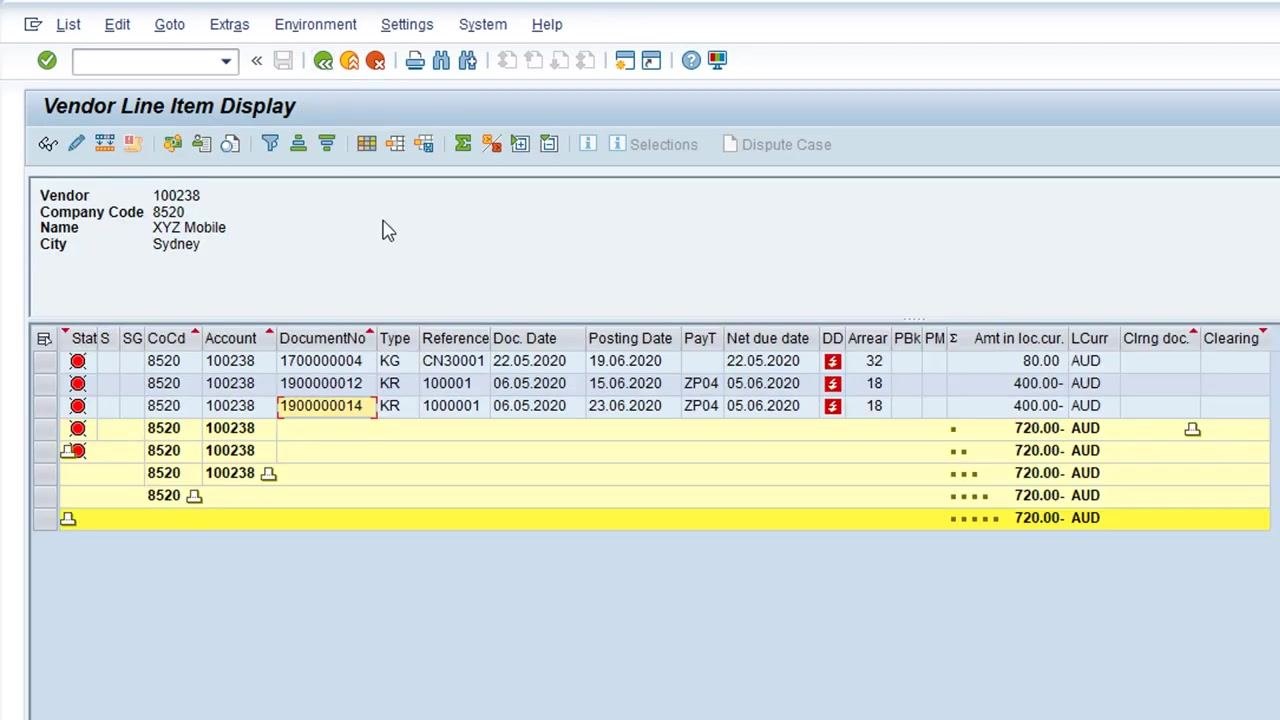
Task: Click the reference cell CN30001
Action: tap(453, 361)
